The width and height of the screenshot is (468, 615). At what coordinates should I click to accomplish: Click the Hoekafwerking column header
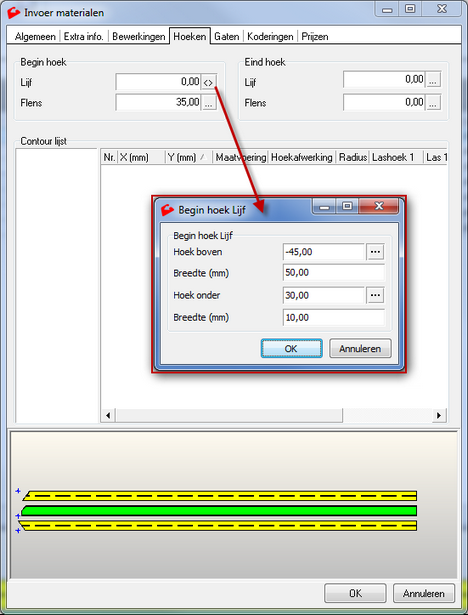tap(302, 157)
